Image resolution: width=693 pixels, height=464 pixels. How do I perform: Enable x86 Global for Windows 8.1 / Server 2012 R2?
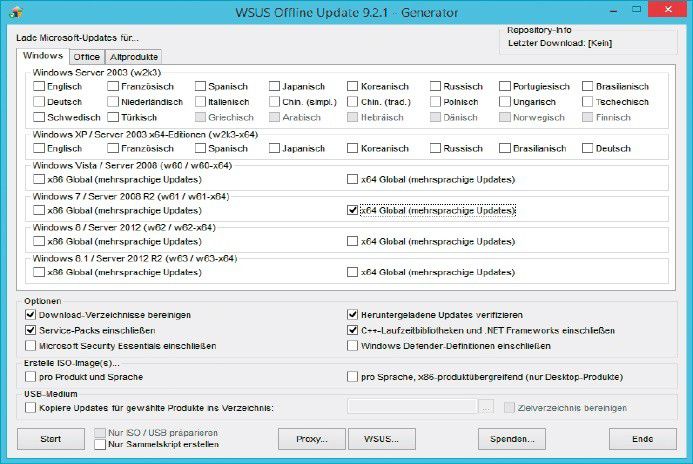coord(39,272)
